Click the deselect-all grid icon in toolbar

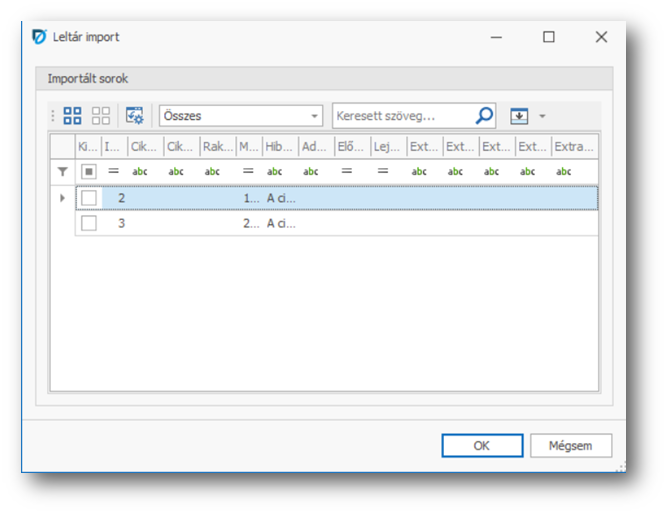[101, 116]
